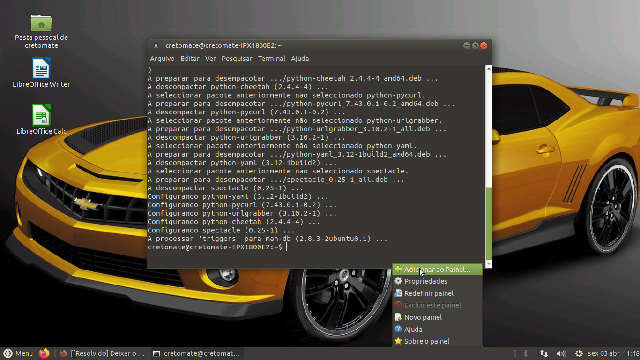The height and width of the screenshot is (360, 640).
Task: Select the LibreOffice Calc desktop icon
Action: (41, 119)
